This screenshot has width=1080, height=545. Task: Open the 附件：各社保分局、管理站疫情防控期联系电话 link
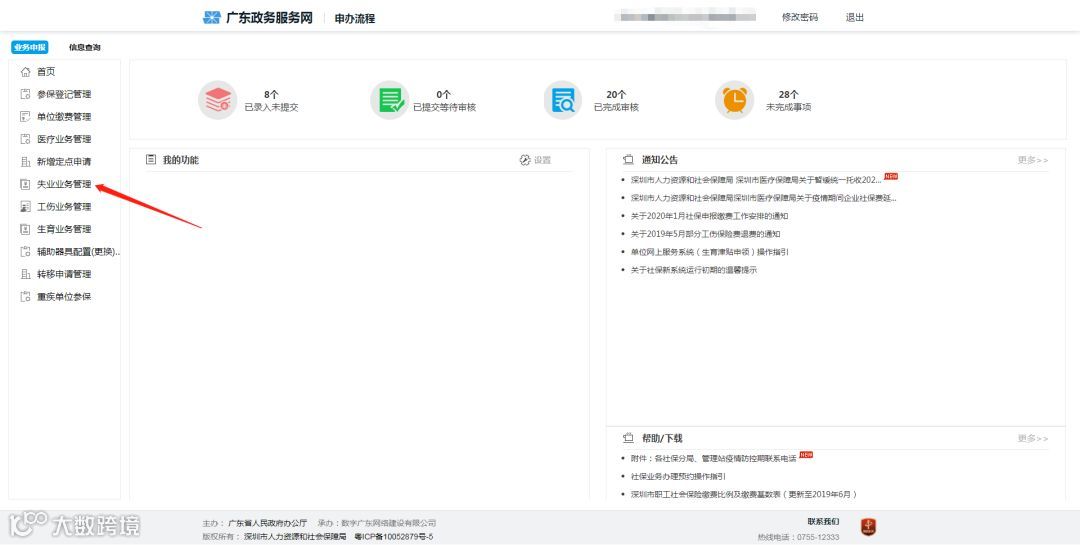coord(714,458)
